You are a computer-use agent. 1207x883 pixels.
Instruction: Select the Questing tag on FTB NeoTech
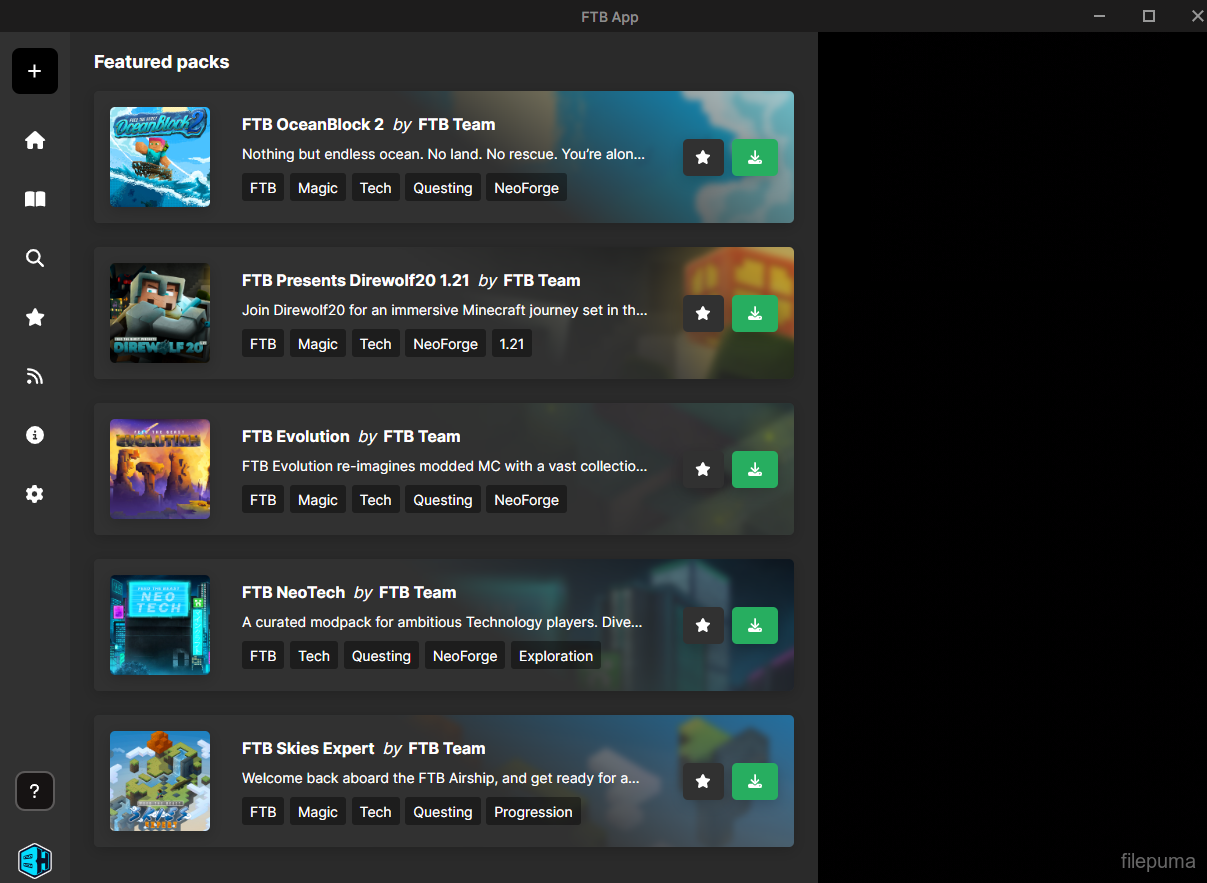[x=381, y=656]
